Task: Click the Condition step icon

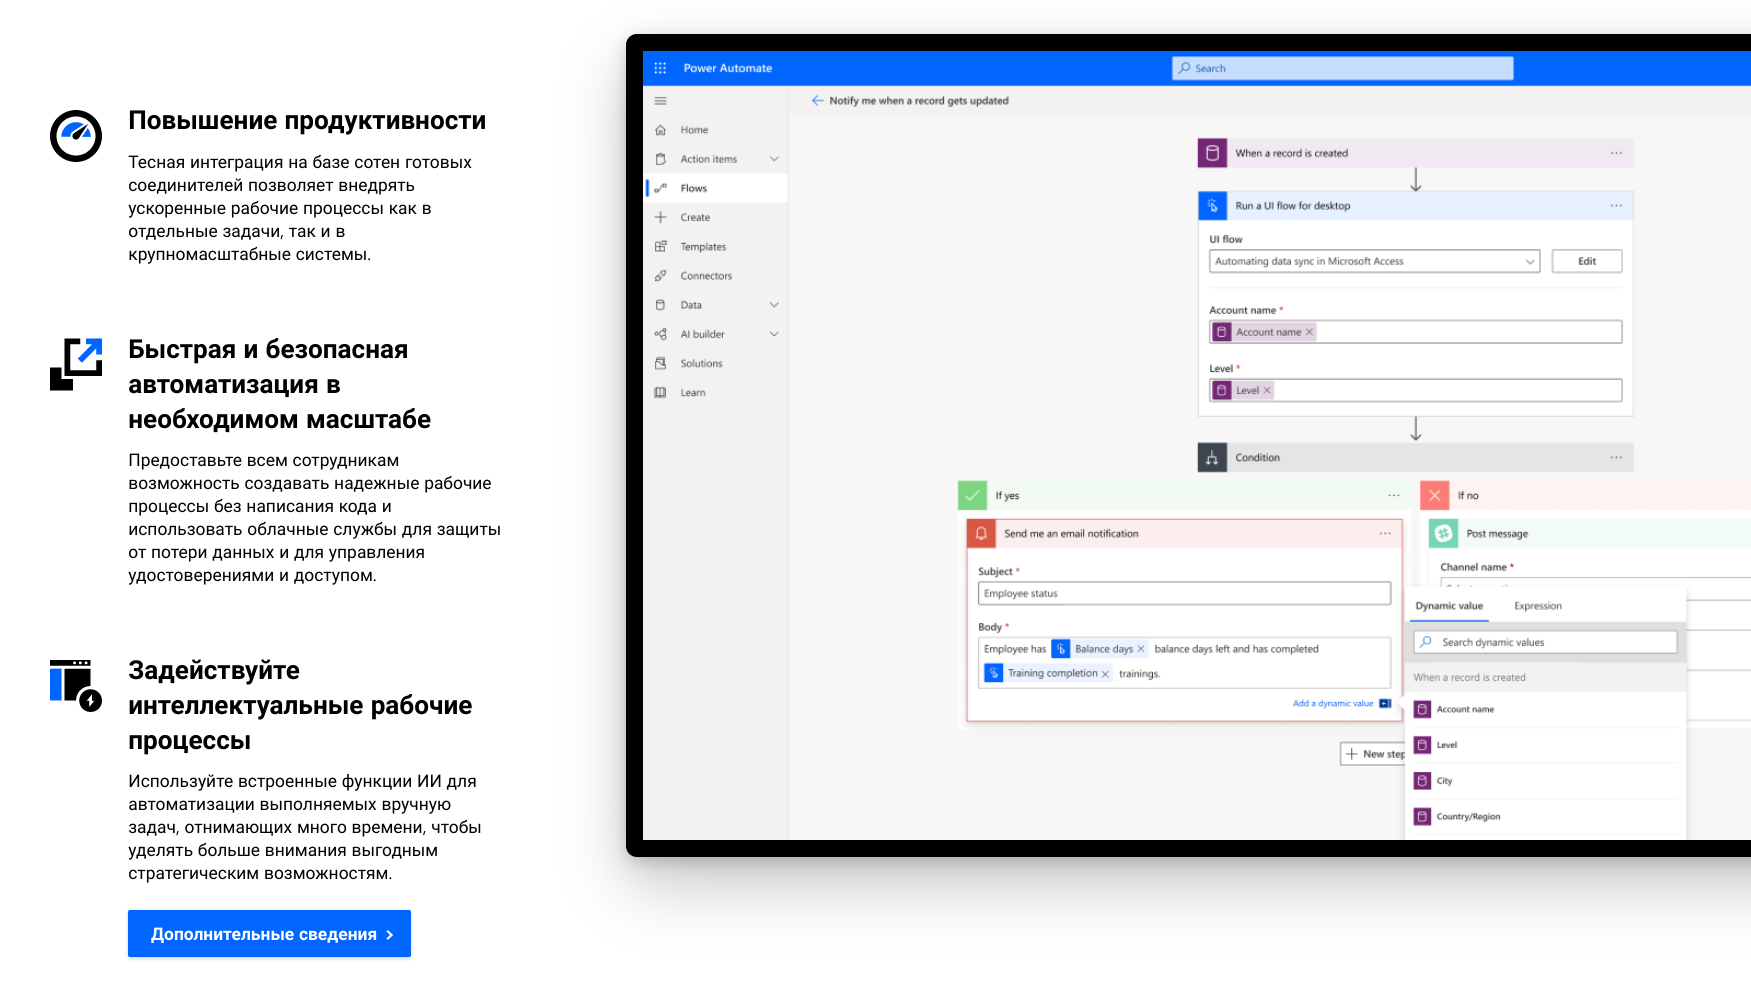Action: pos(1212,458)
